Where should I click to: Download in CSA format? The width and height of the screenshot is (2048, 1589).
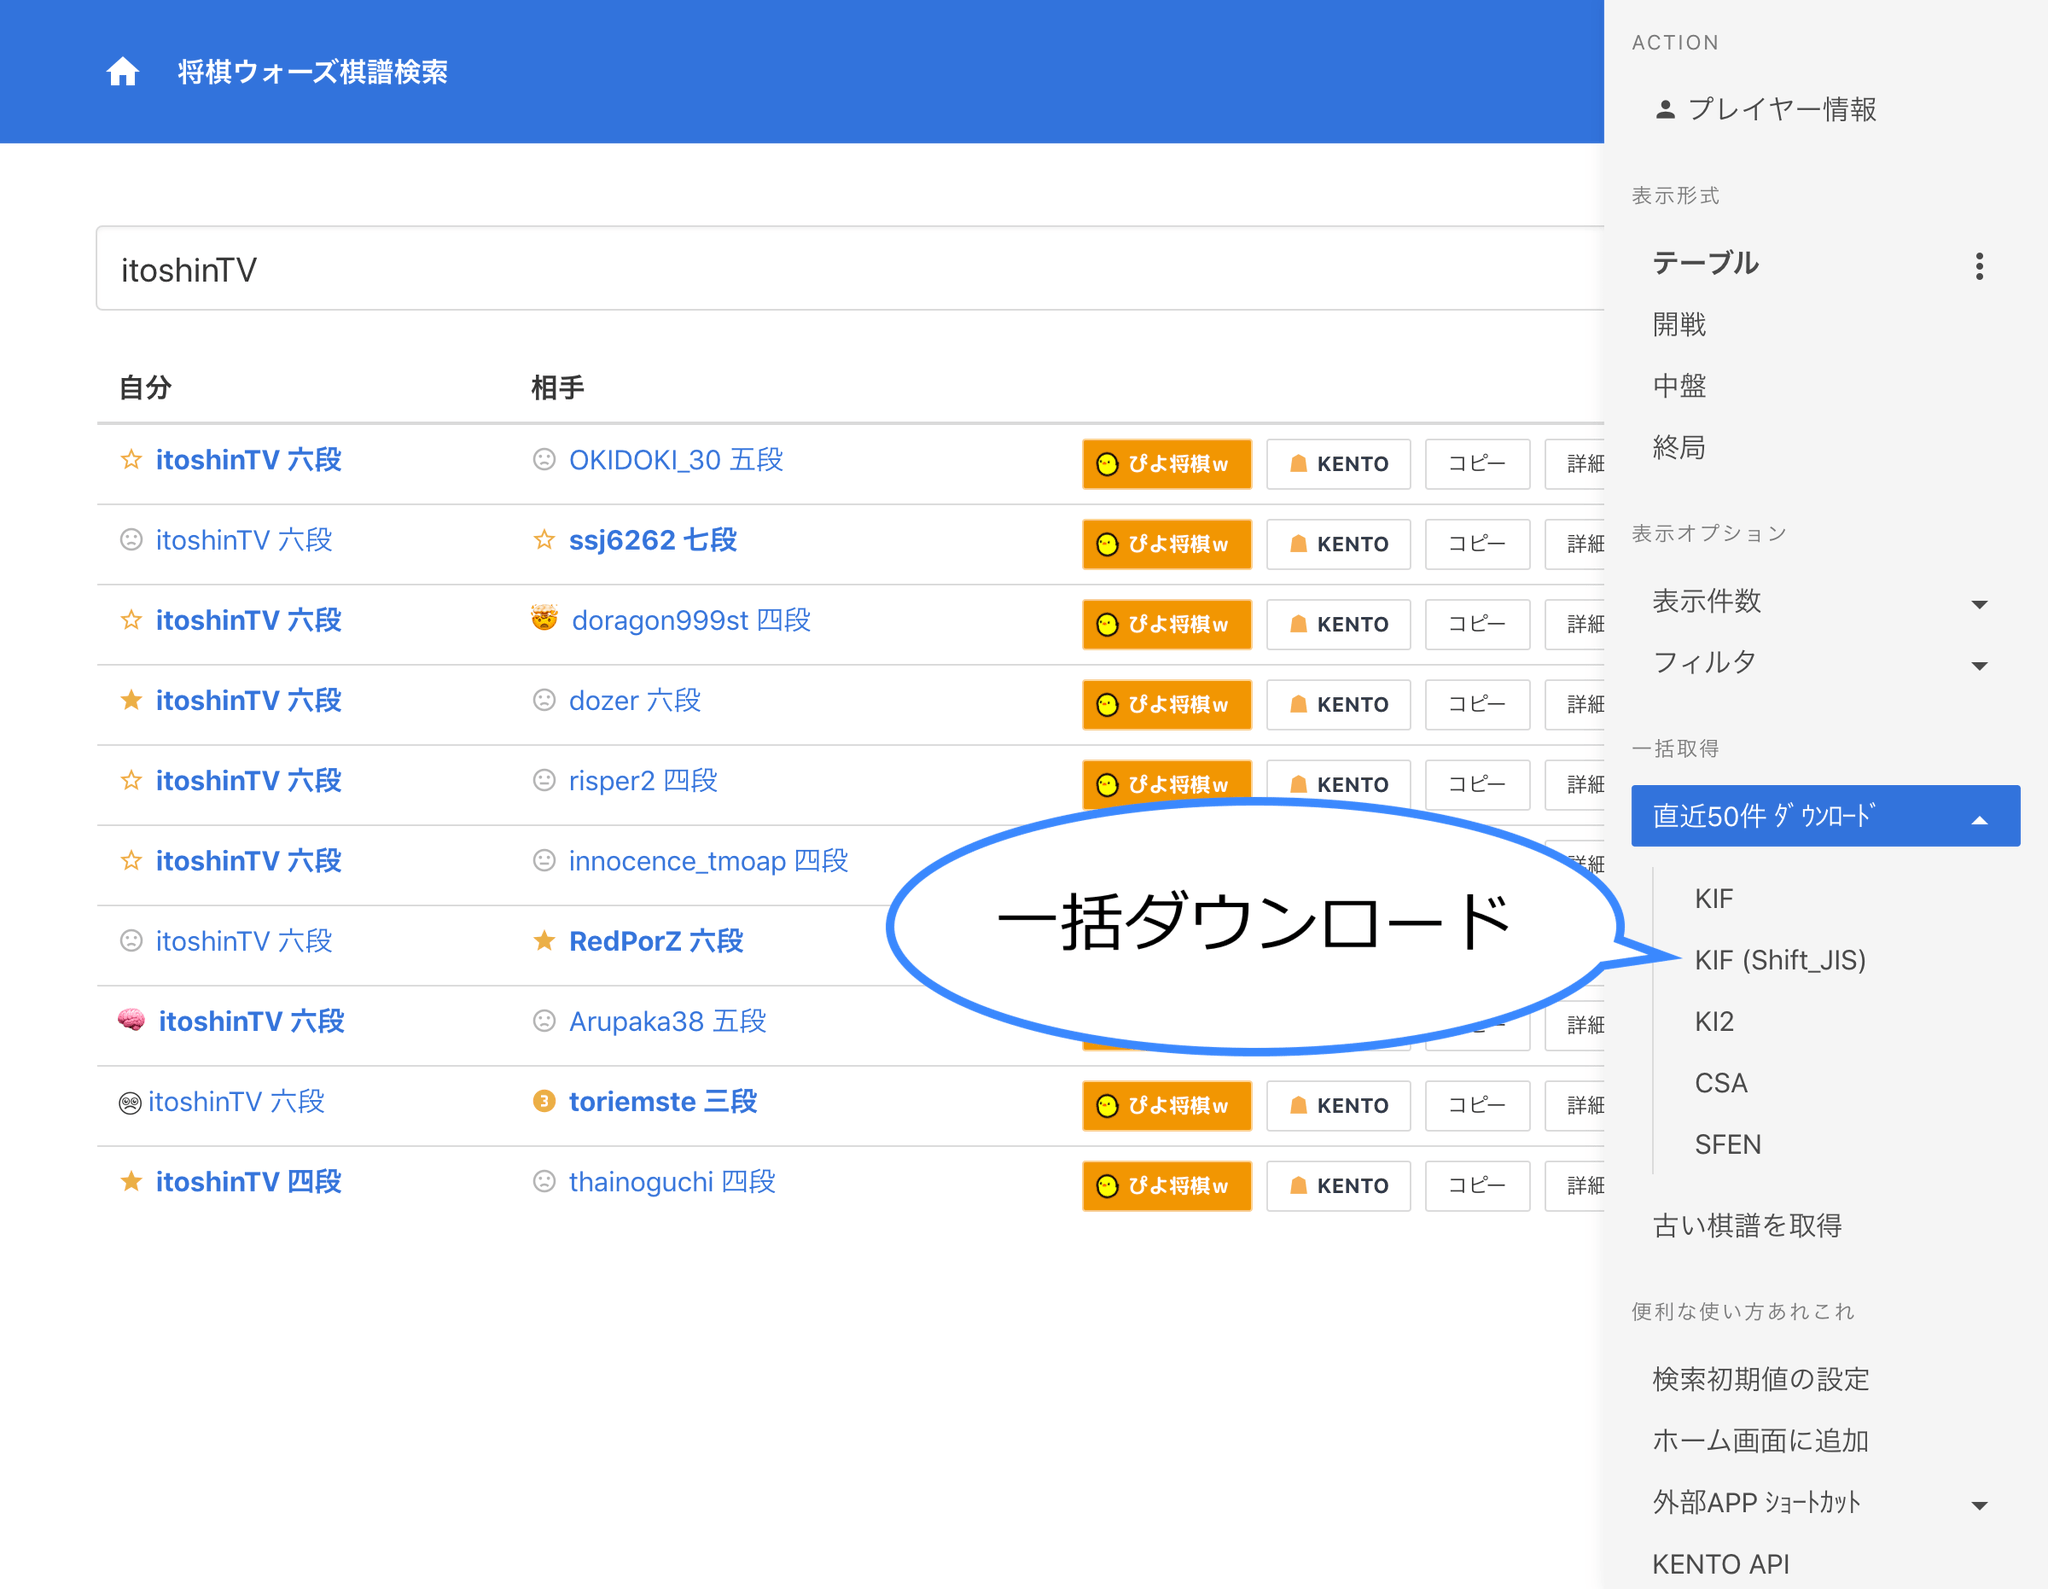1721,1083
